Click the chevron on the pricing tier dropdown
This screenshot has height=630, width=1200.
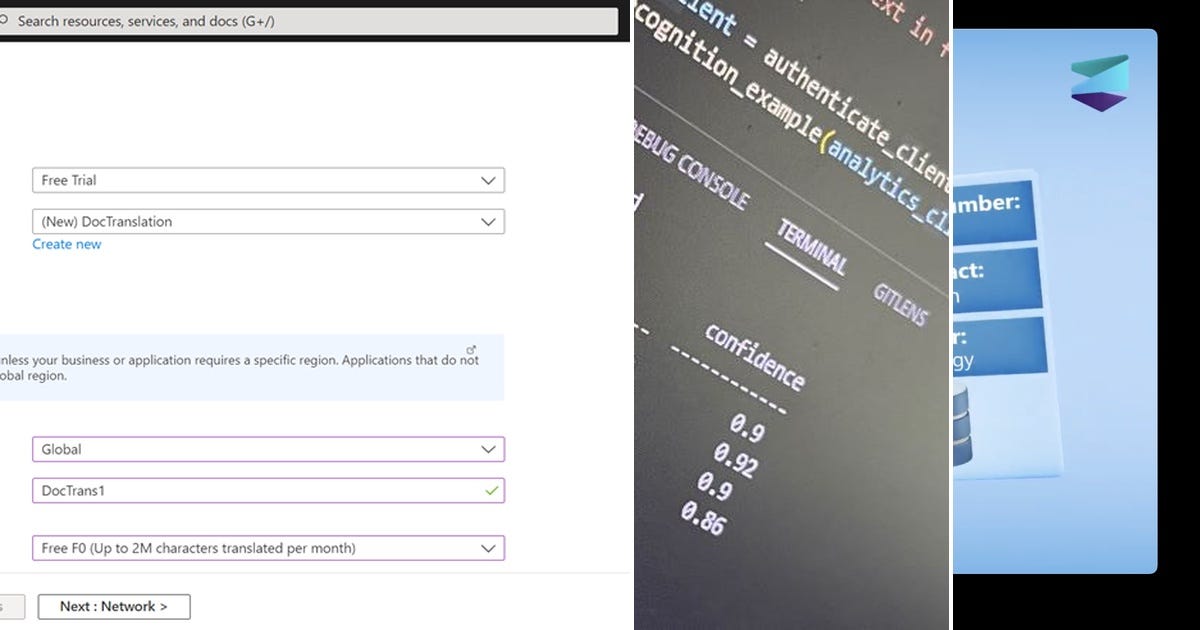coord(488,548)
